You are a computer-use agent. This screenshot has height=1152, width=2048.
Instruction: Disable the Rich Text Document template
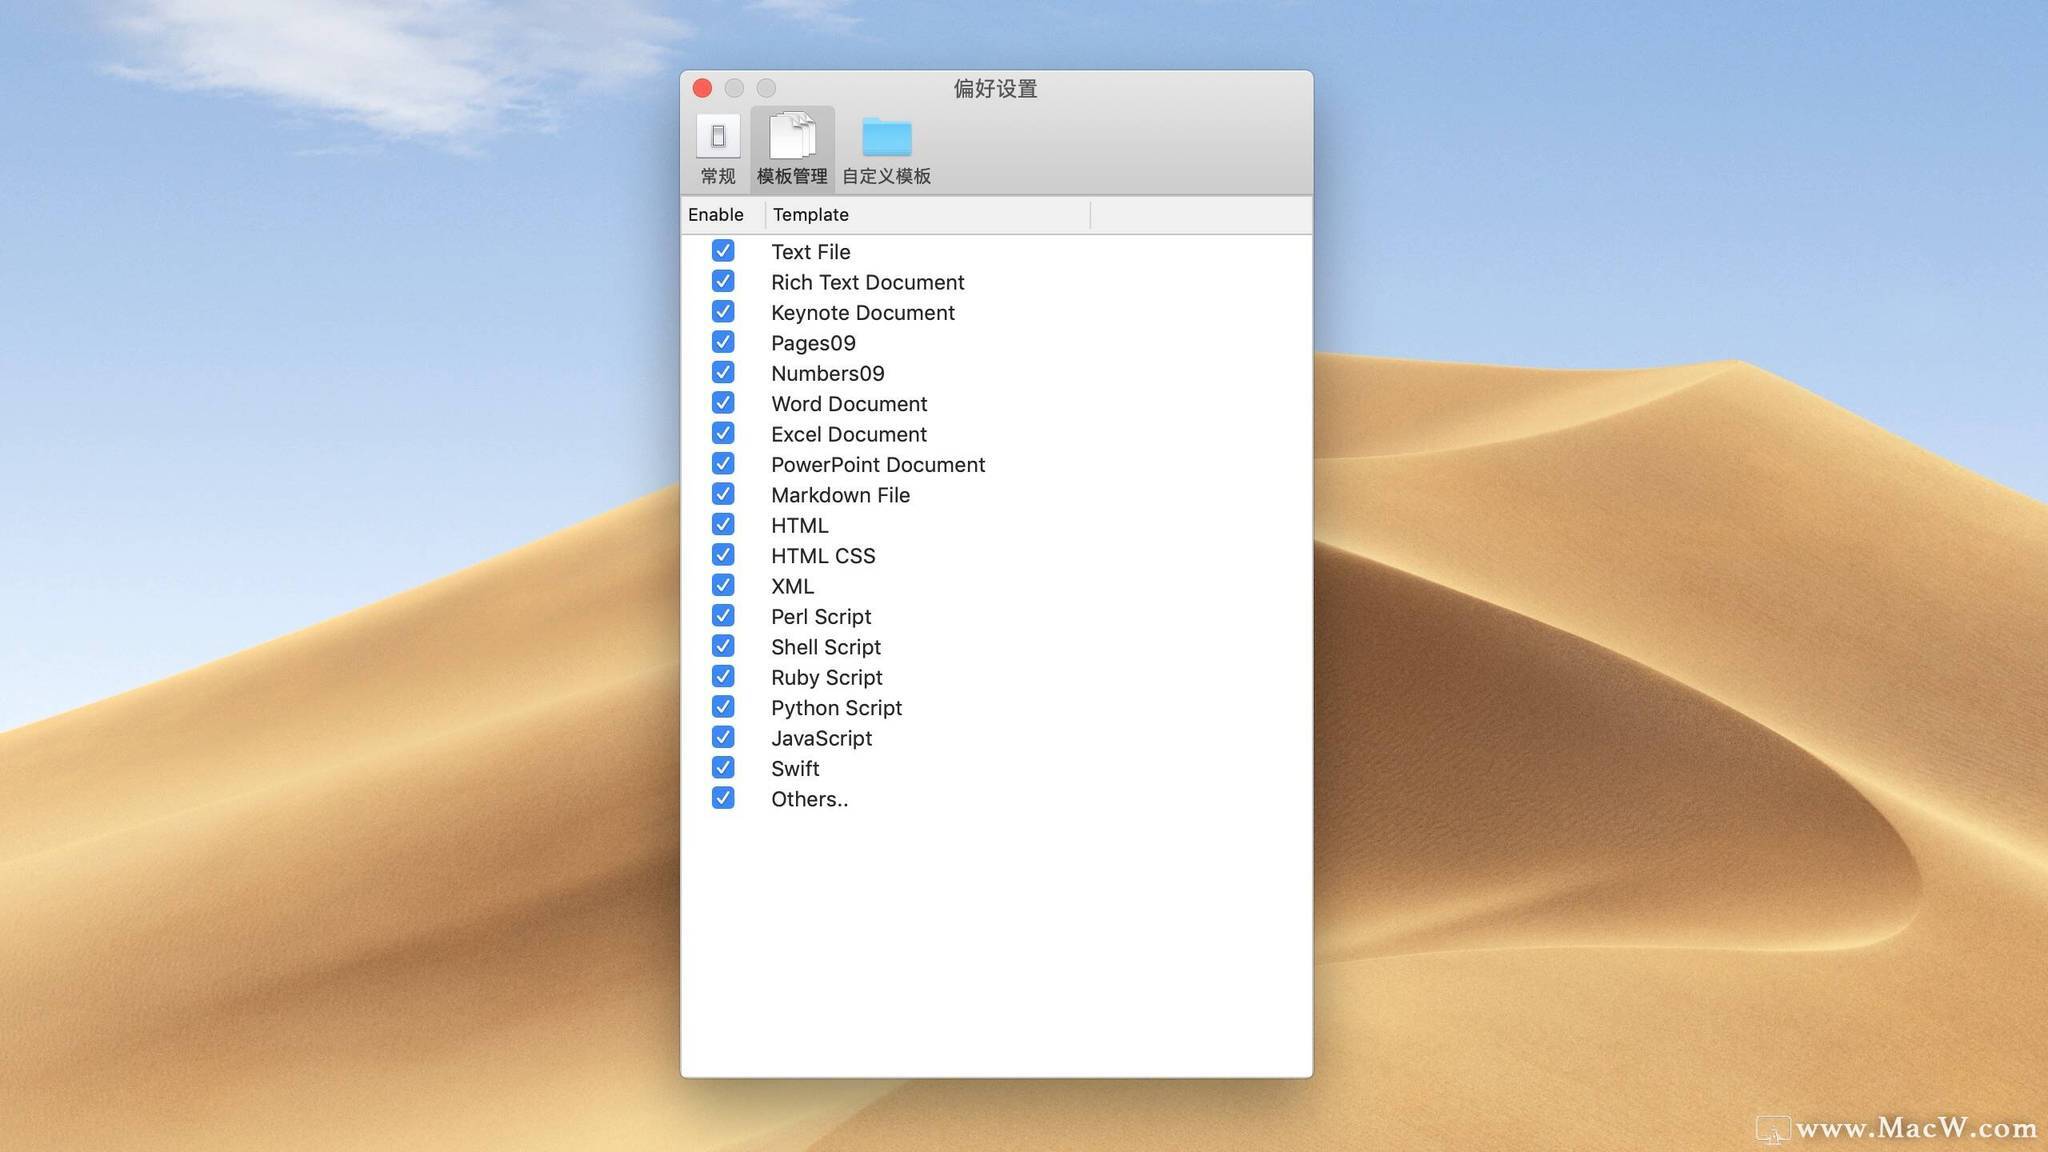coord(723,281)
